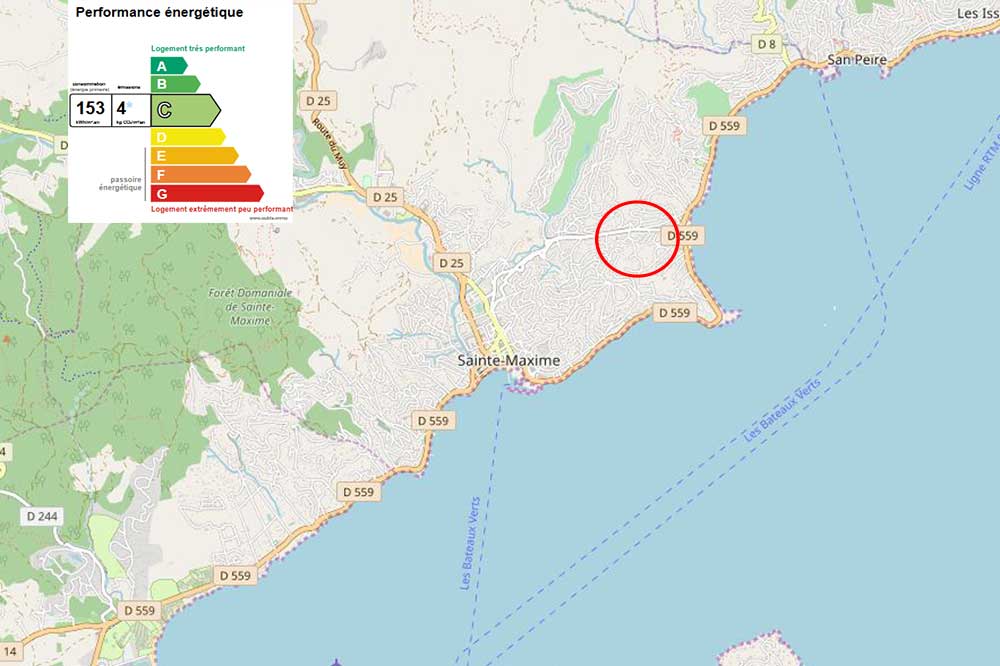Select the green energy class A arrow
Viewport: 1000px width, 666px height.
click(168, 65)
